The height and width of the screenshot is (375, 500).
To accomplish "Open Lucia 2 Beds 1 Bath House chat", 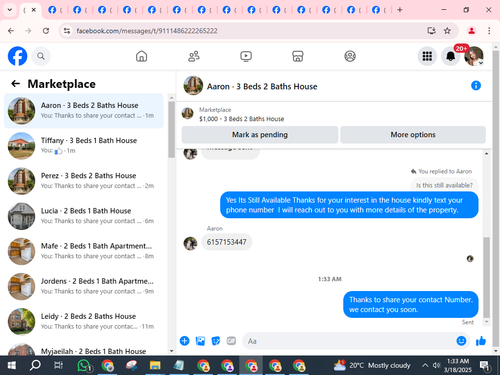I will coord(84,216).
